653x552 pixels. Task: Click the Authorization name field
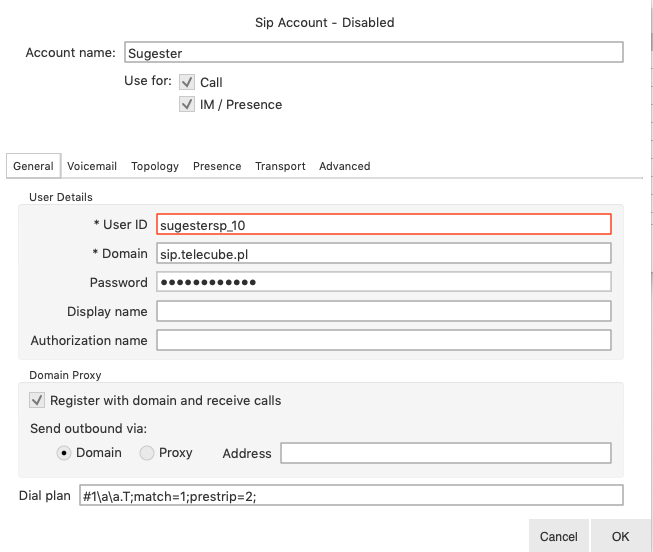point(383,341)
